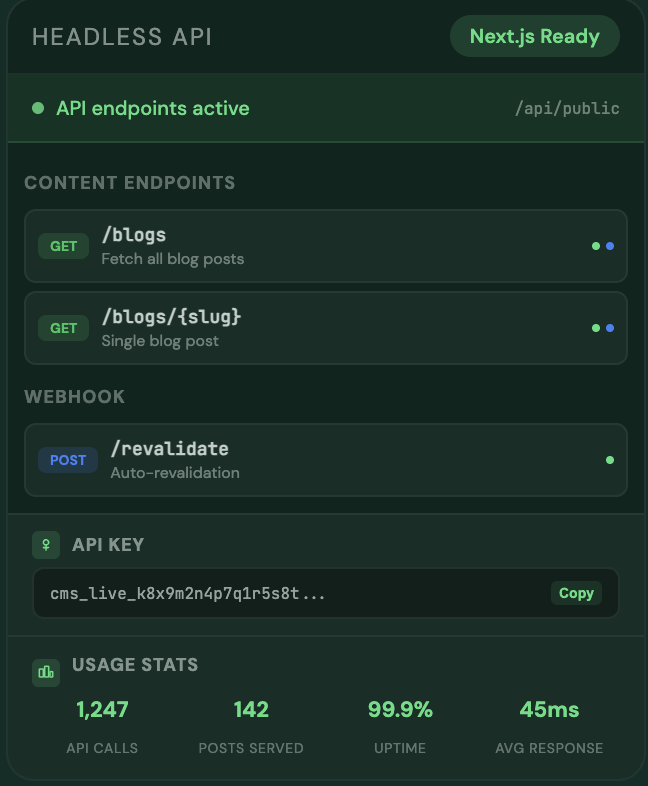
Task: Click the green dot on /blogs row
Action: [x=596, y=246]
